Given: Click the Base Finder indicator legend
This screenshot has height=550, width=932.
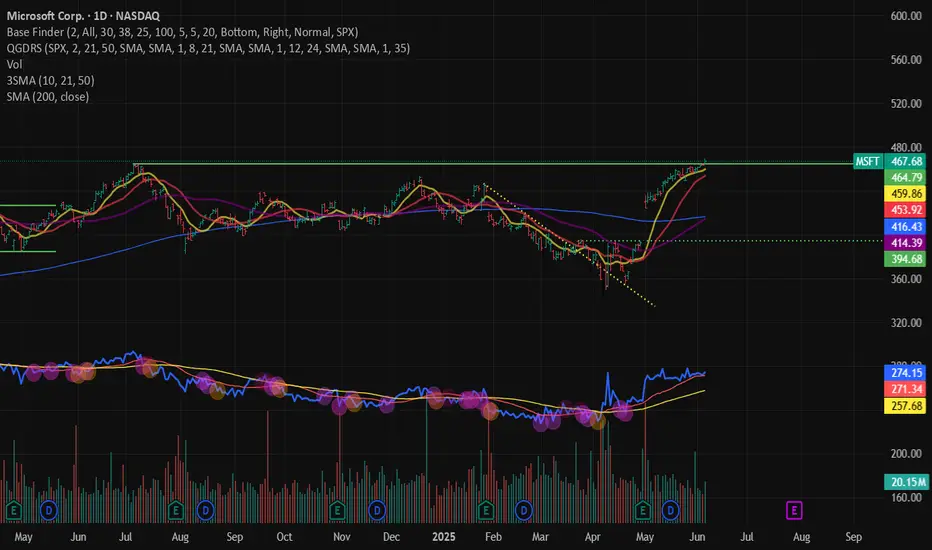Looking at the screenshot, I should pyautogui.click(x=182, y=32).
